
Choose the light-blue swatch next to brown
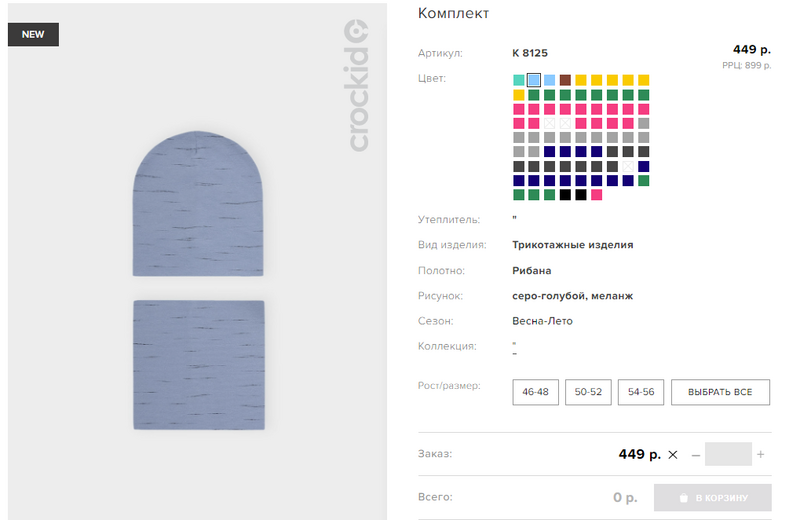pyautogui.click(x=549, y=80)
